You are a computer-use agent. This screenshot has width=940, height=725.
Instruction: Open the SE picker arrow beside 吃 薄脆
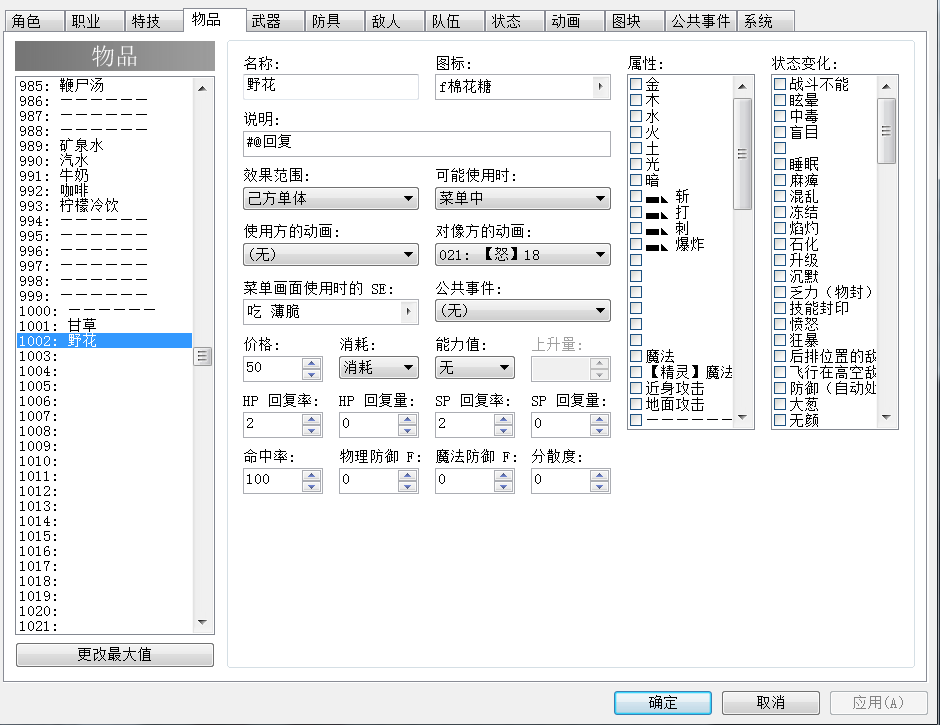(x=409, y=311)
